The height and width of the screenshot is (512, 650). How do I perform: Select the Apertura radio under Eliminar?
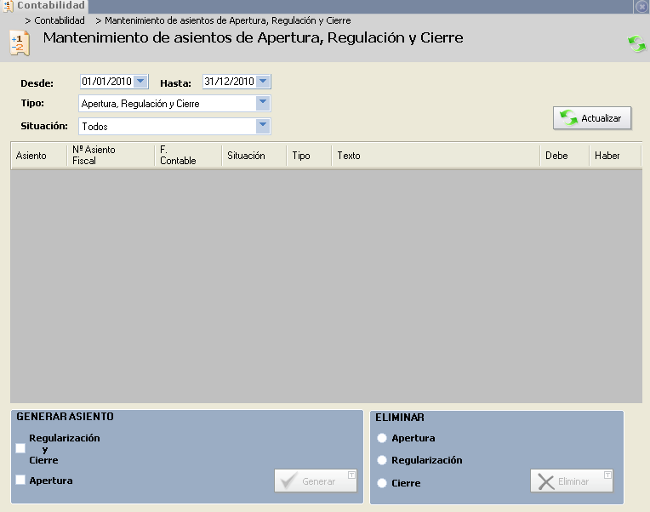coord(382,438)
